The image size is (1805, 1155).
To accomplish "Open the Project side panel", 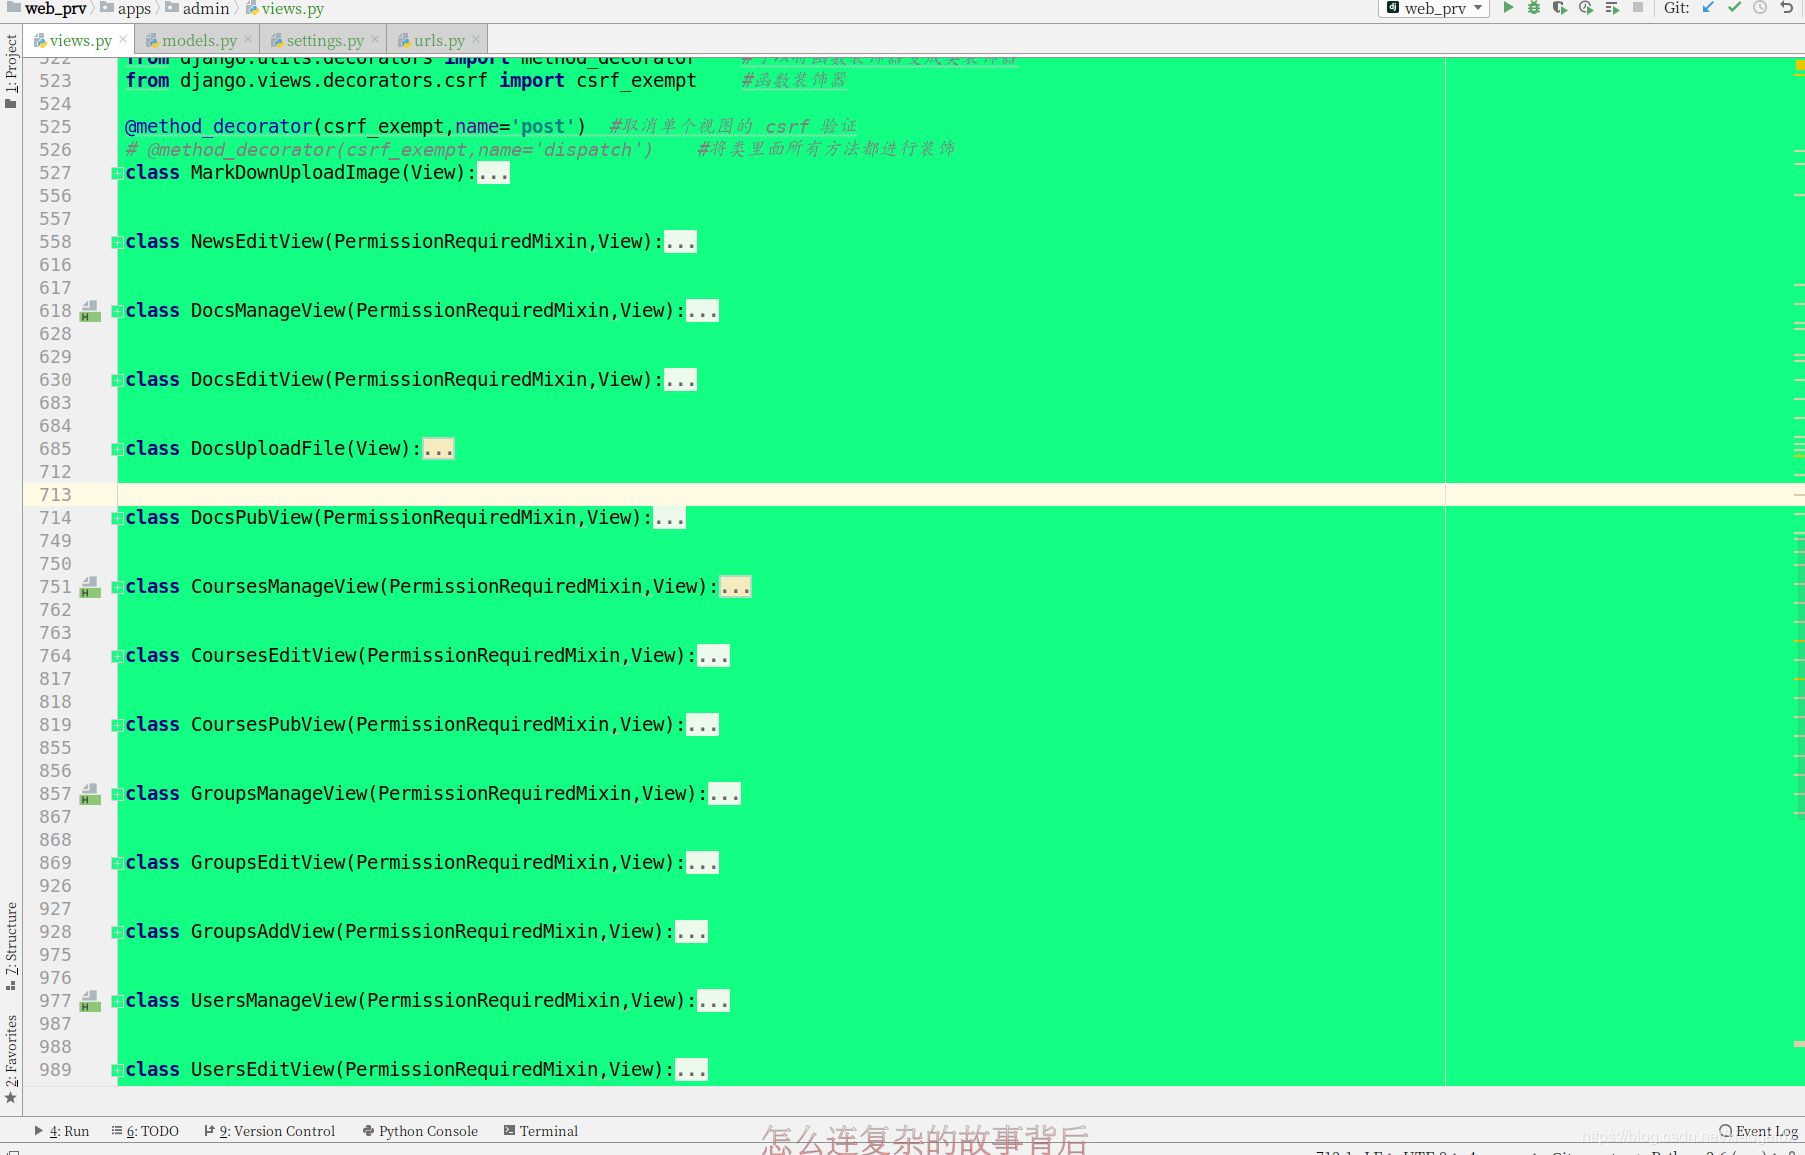I will 11,71.
